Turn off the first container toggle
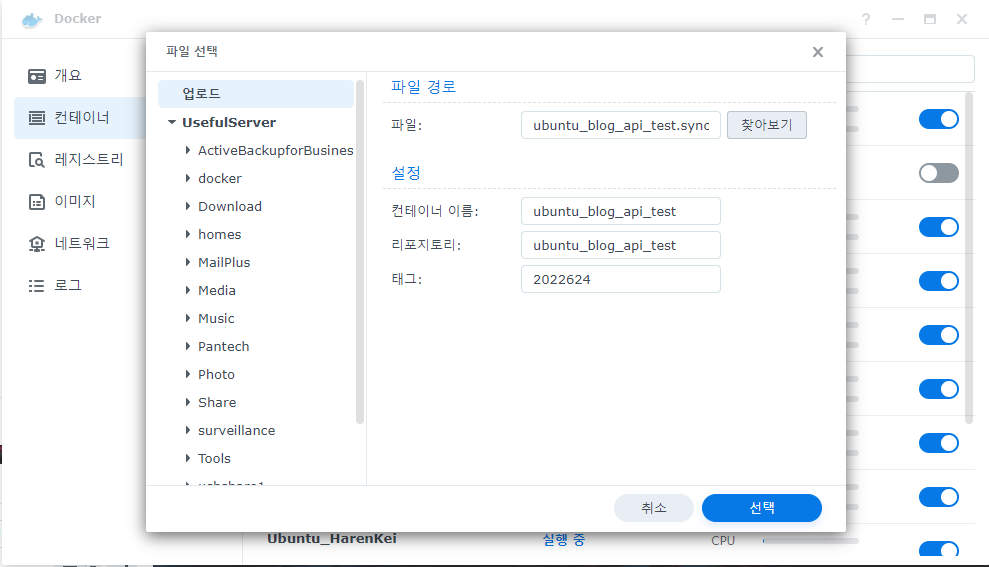Screen dimensions: 989x567 coord(939,119)
